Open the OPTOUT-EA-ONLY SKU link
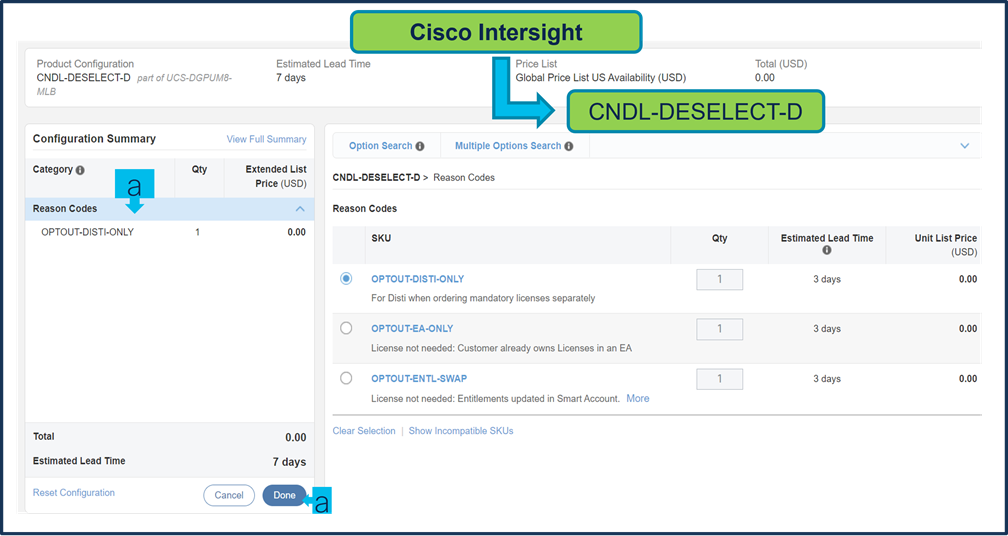The height and width of the screenshot is (536, 1008). click(x=412, y=328)
